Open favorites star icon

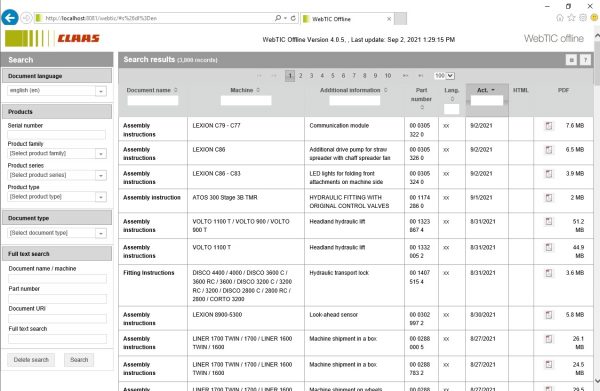click(571, 18)
